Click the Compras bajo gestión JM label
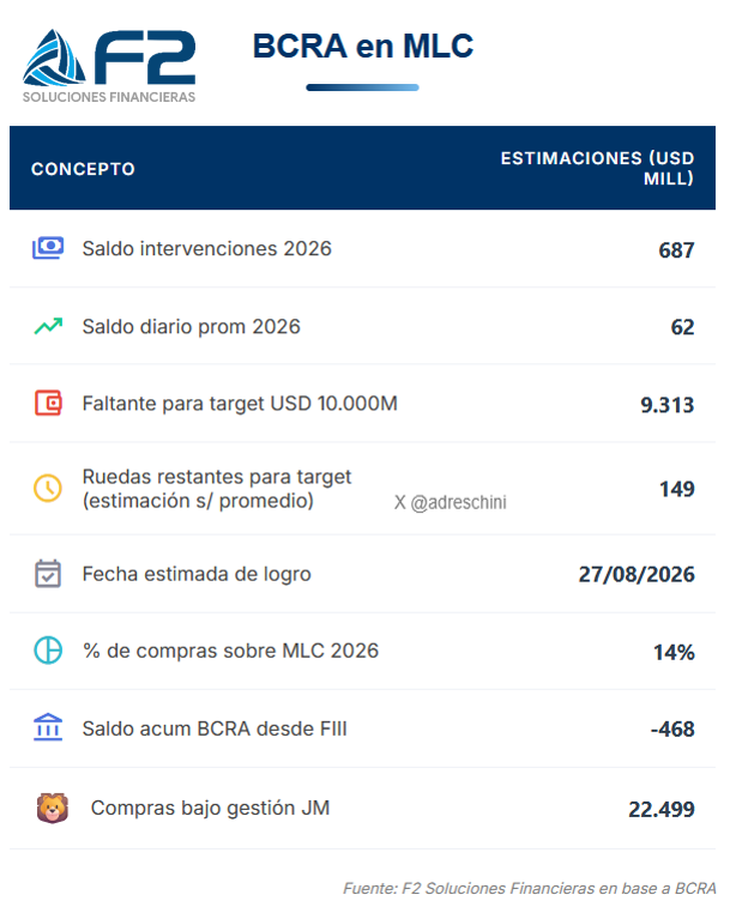The width and height of the screenshot is (730, 907). [210, 808]
